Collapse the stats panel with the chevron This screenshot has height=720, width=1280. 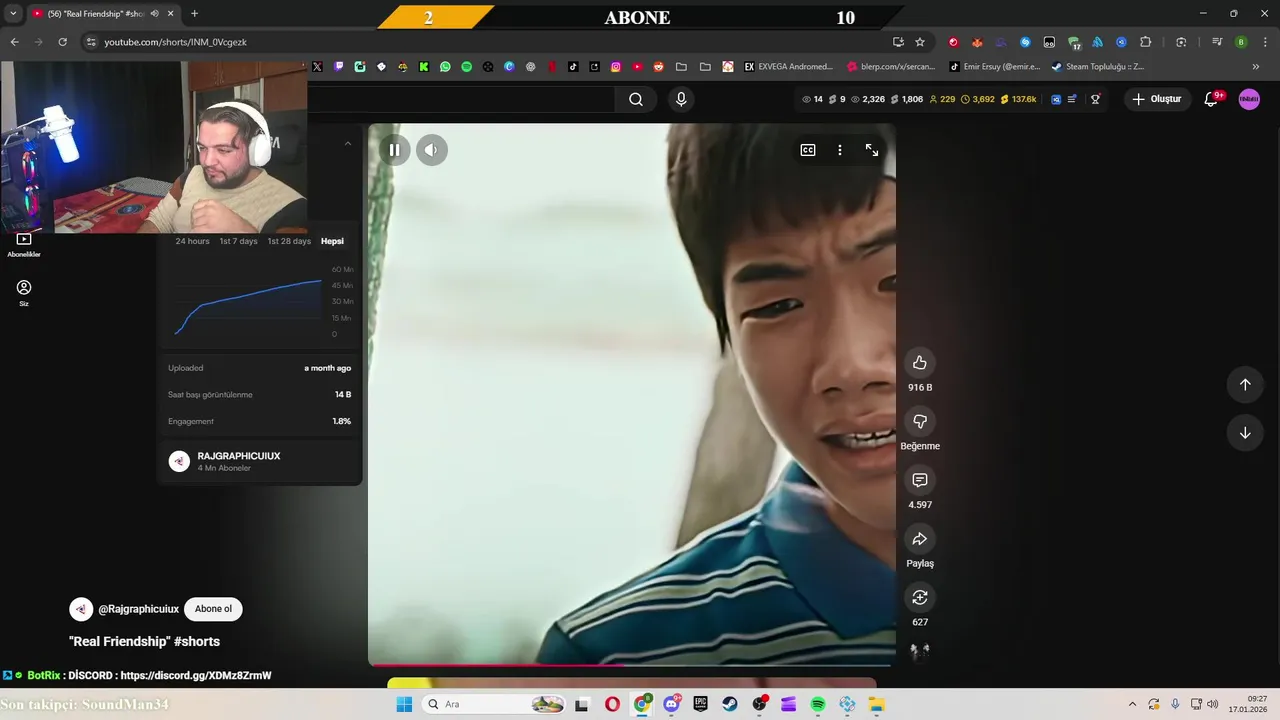(348, 144)
